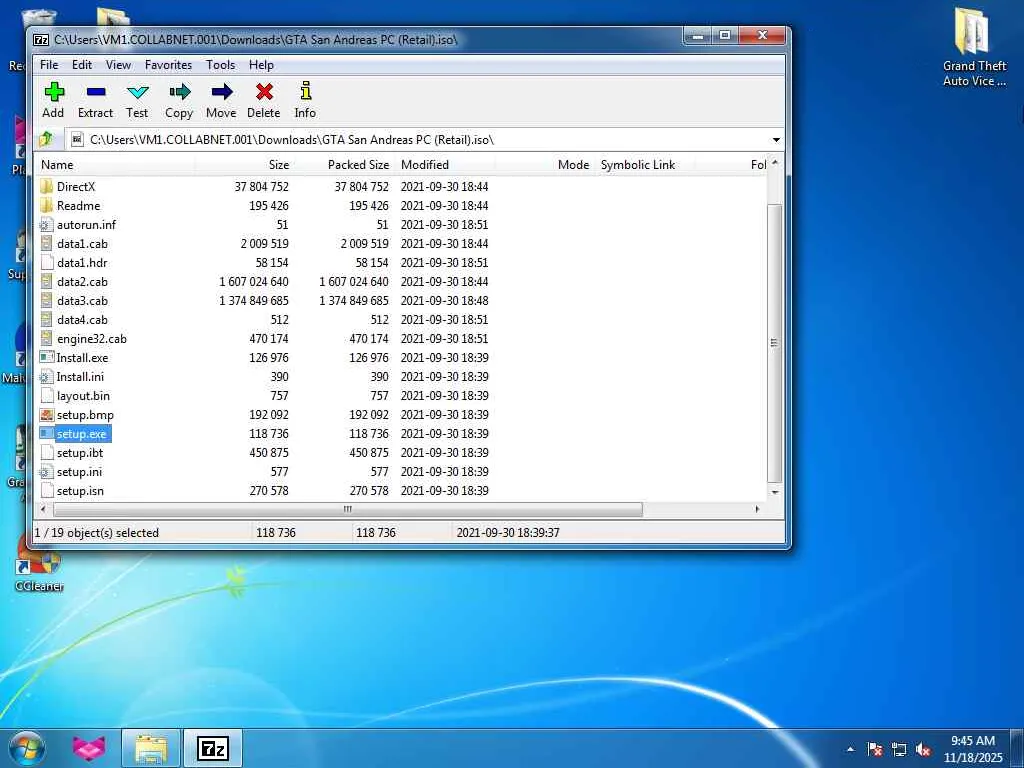Viewport: 1024px width, 768px height.
Task: Click the Extract toolbar icon
Action: (95, 93)
